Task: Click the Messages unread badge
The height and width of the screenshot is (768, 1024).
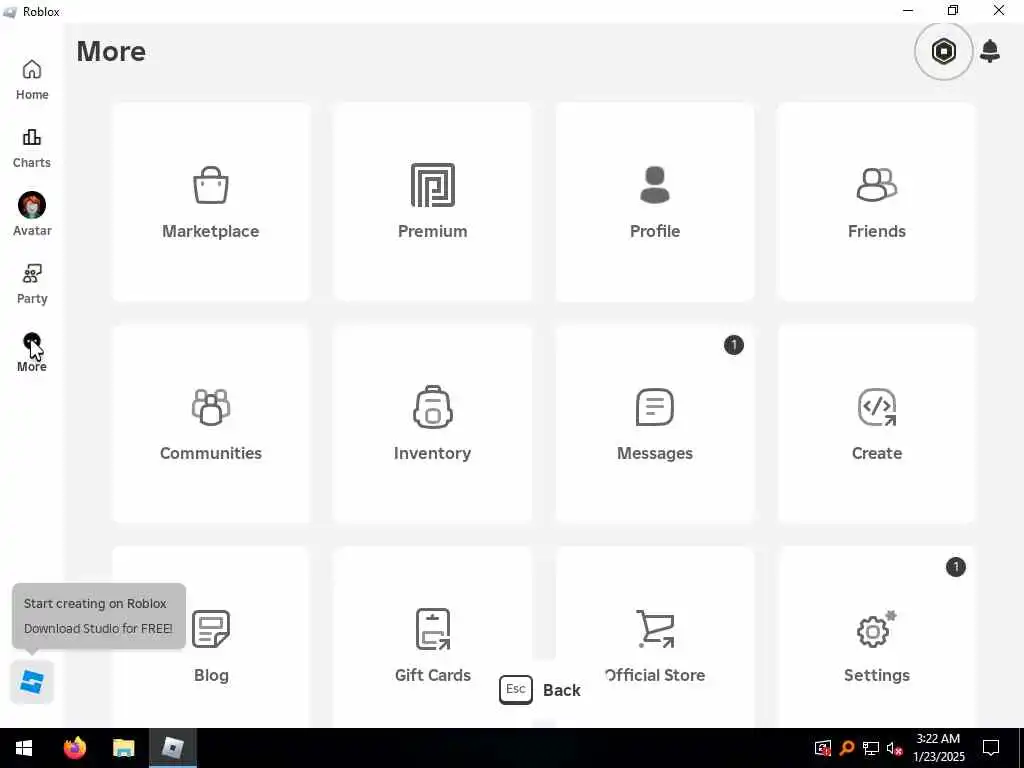Action: point(733,345)
